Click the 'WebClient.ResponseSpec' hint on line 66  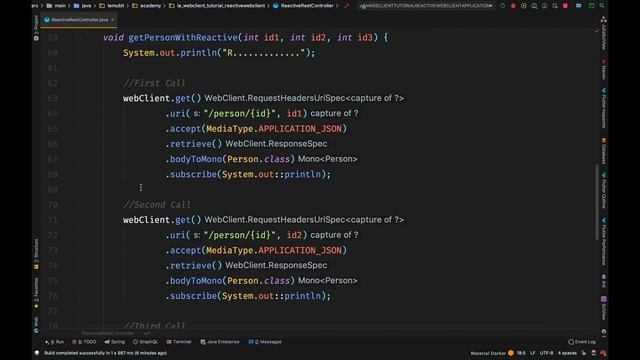(x=276, y=144)
